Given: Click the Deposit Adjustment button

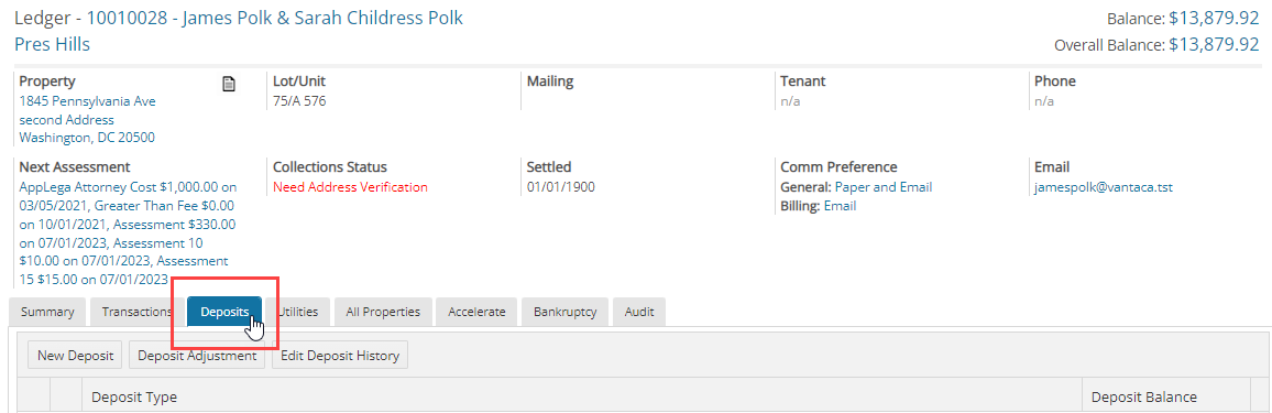Looking at the screenshot, I should [x=197, y=355].
